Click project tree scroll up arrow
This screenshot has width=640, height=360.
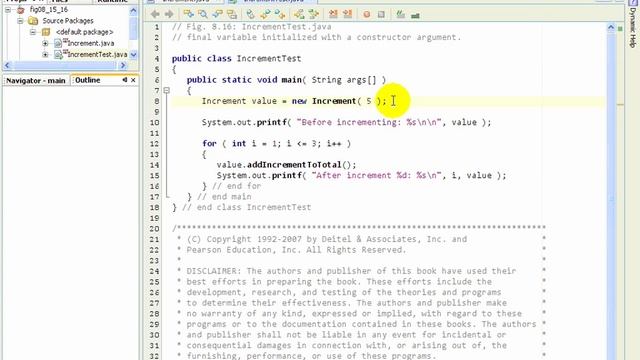click(x=133, y=11)
